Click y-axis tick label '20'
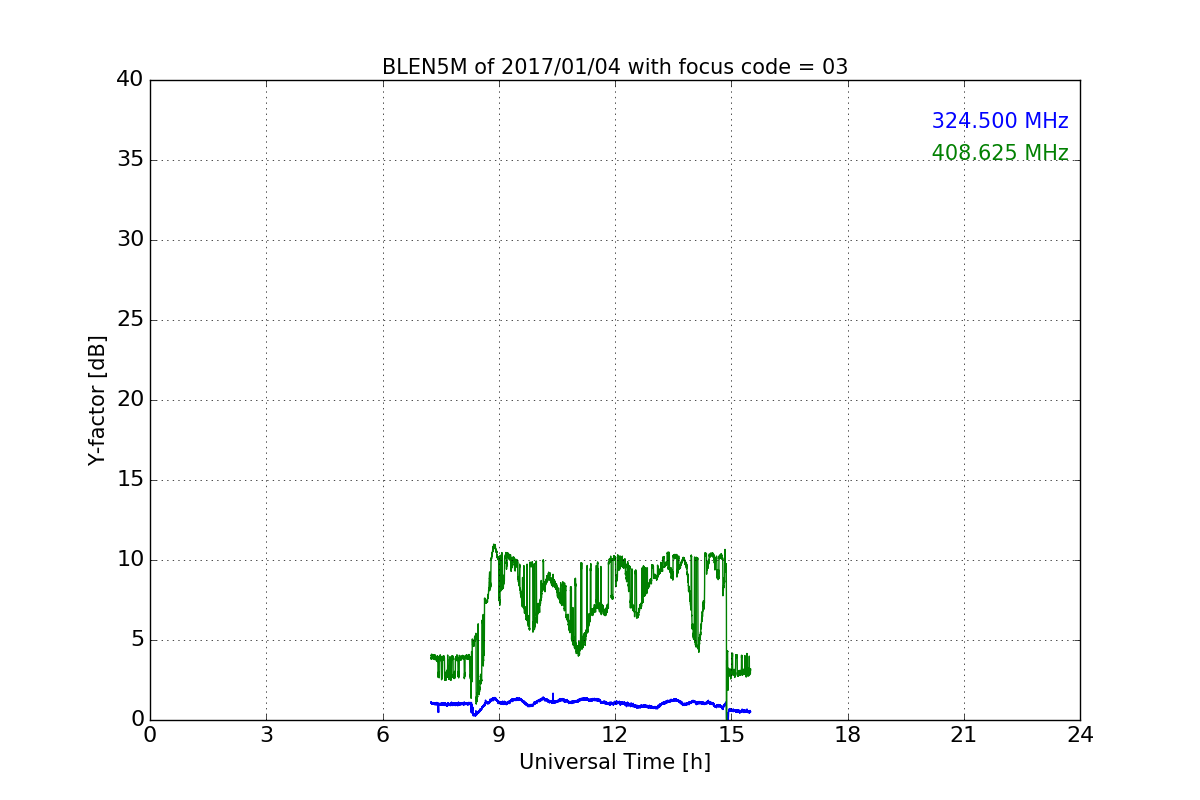The image size is (1200, 800). [x=130, y=400]
